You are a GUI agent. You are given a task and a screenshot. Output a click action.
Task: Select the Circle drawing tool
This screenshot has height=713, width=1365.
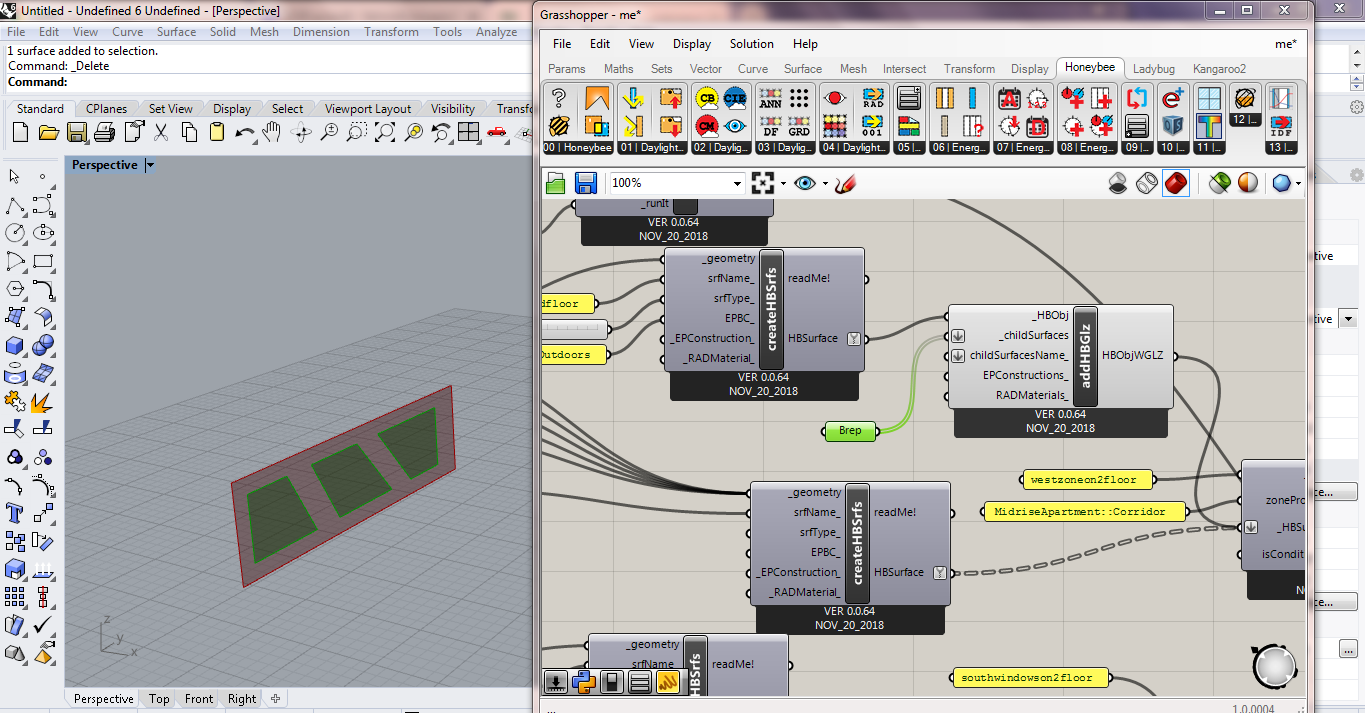[15, 233]
